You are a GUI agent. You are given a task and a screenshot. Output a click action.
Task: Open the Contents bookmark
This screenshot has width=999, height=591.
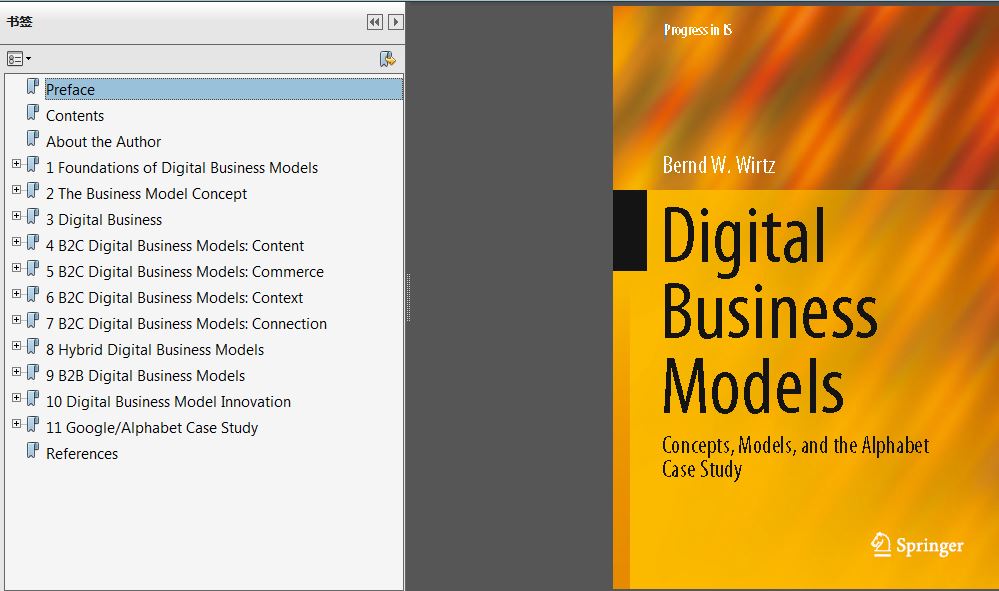(x=75, y=116)
